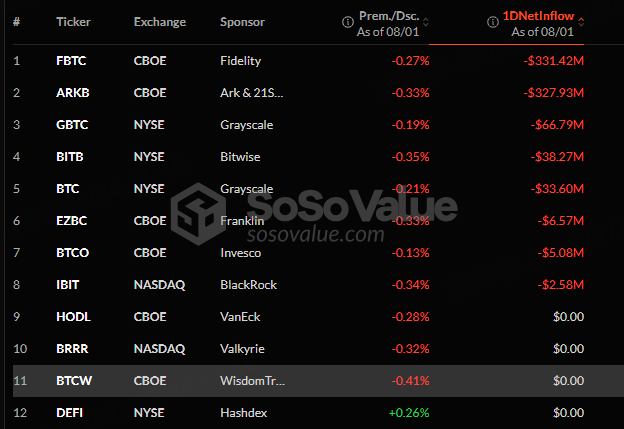Click the Ticker column header
This screenshot has width=624, height=429.
point(73,21)
